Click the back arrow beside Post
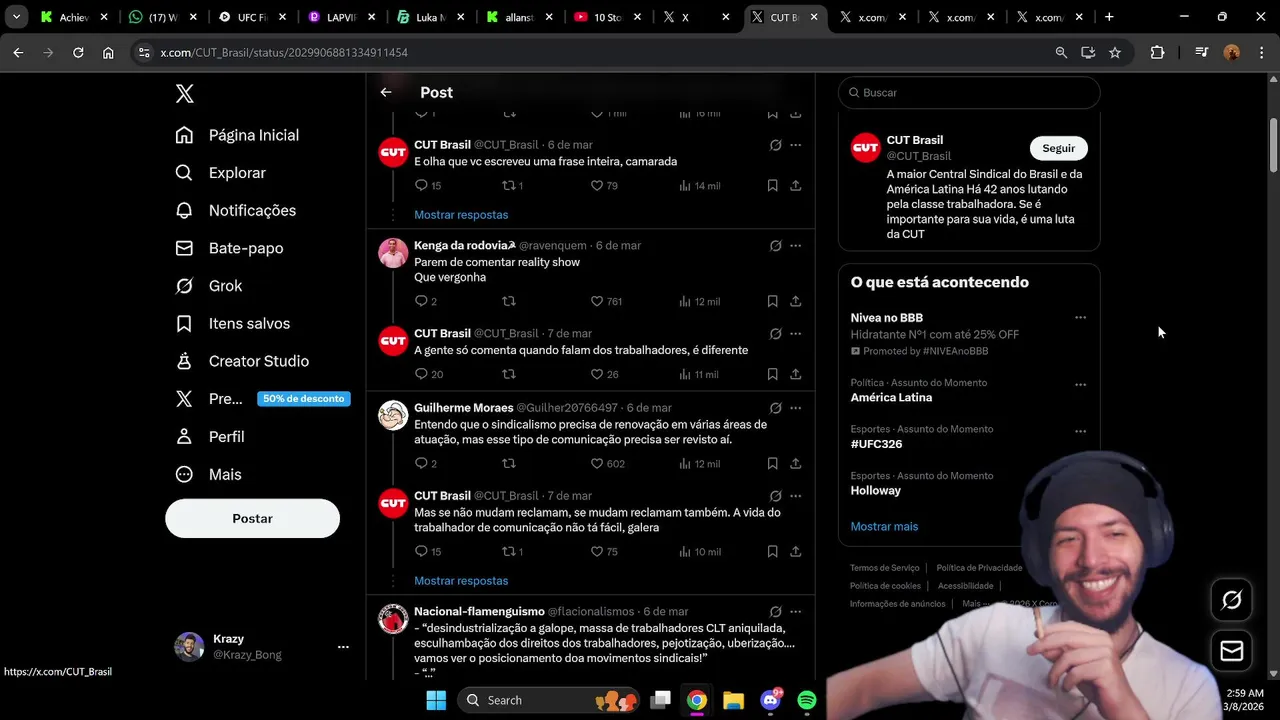The width and height of the screenshot is (1280, 720). [x=386, y=92]
